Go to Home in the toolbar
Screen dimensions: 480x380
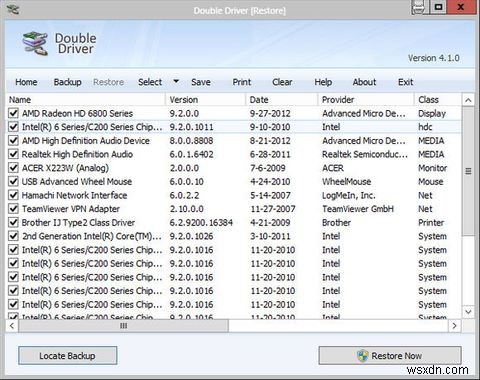pyautogui.click(x=26, y=82)
